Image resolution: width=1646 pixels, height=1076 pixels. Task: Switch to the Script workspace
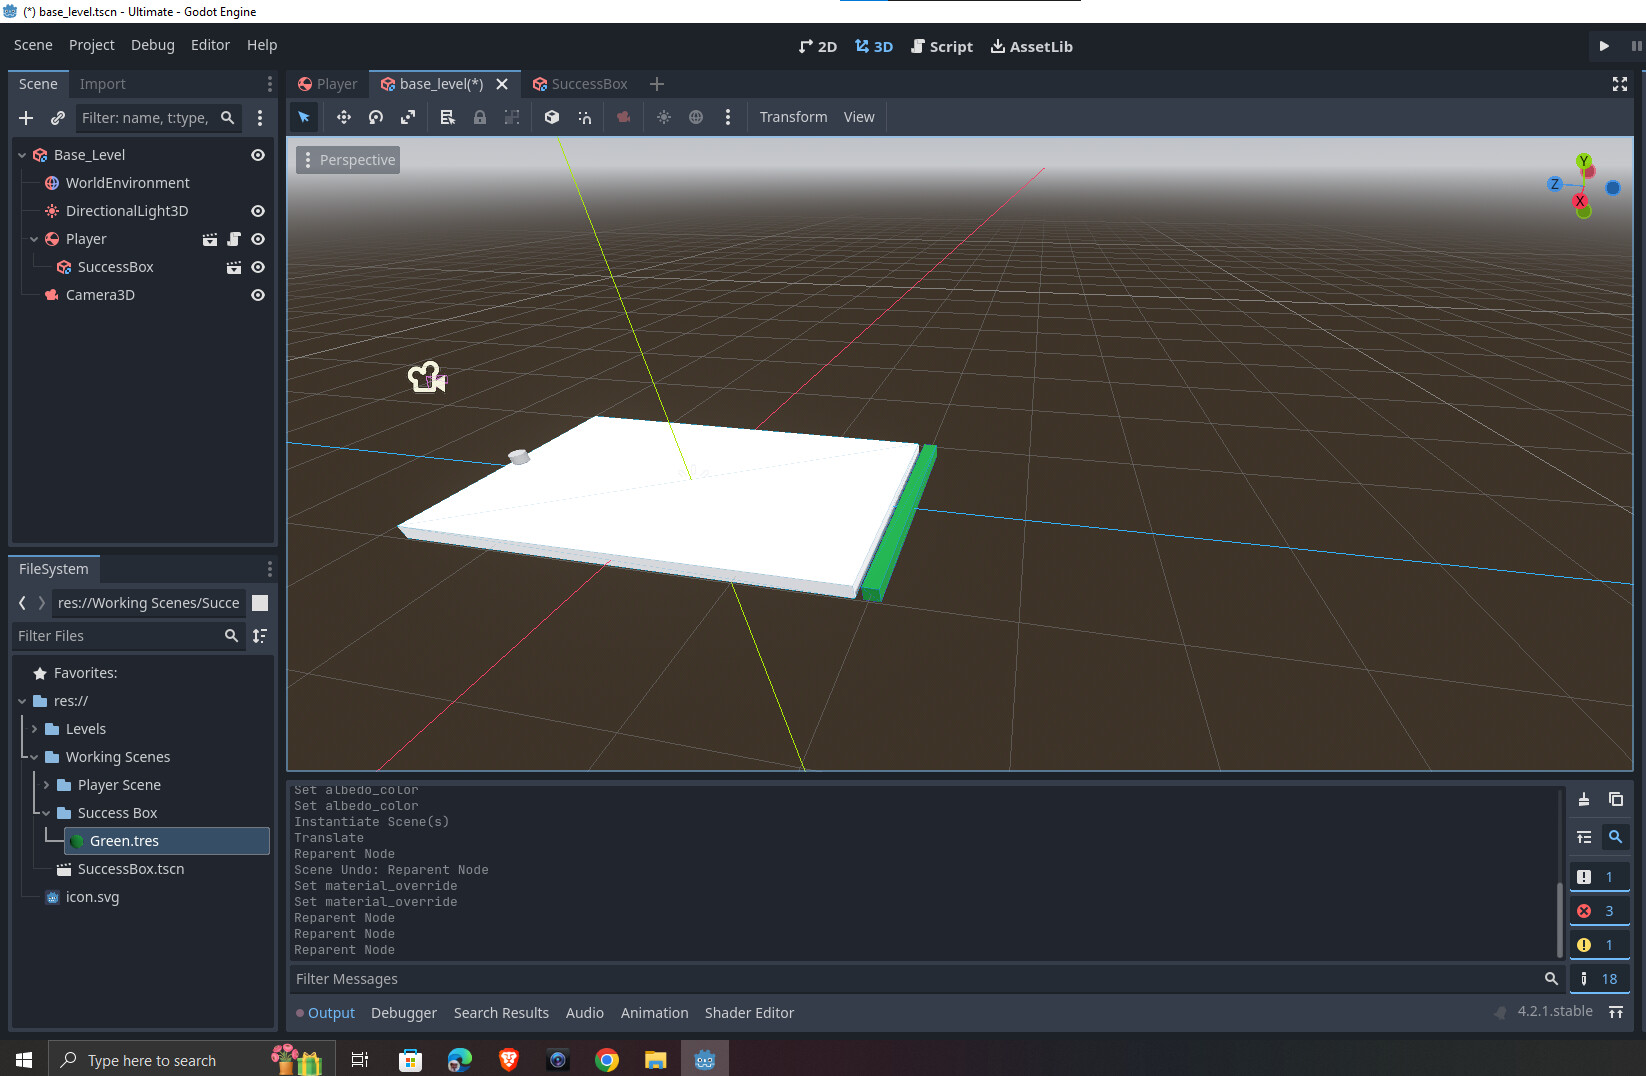[942, 46]
